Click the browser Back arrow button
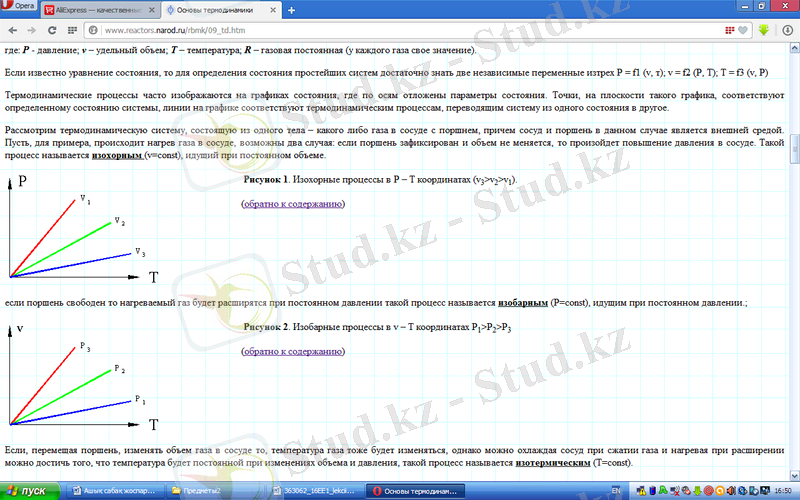The image size is (800, 500). click(12, 30)
